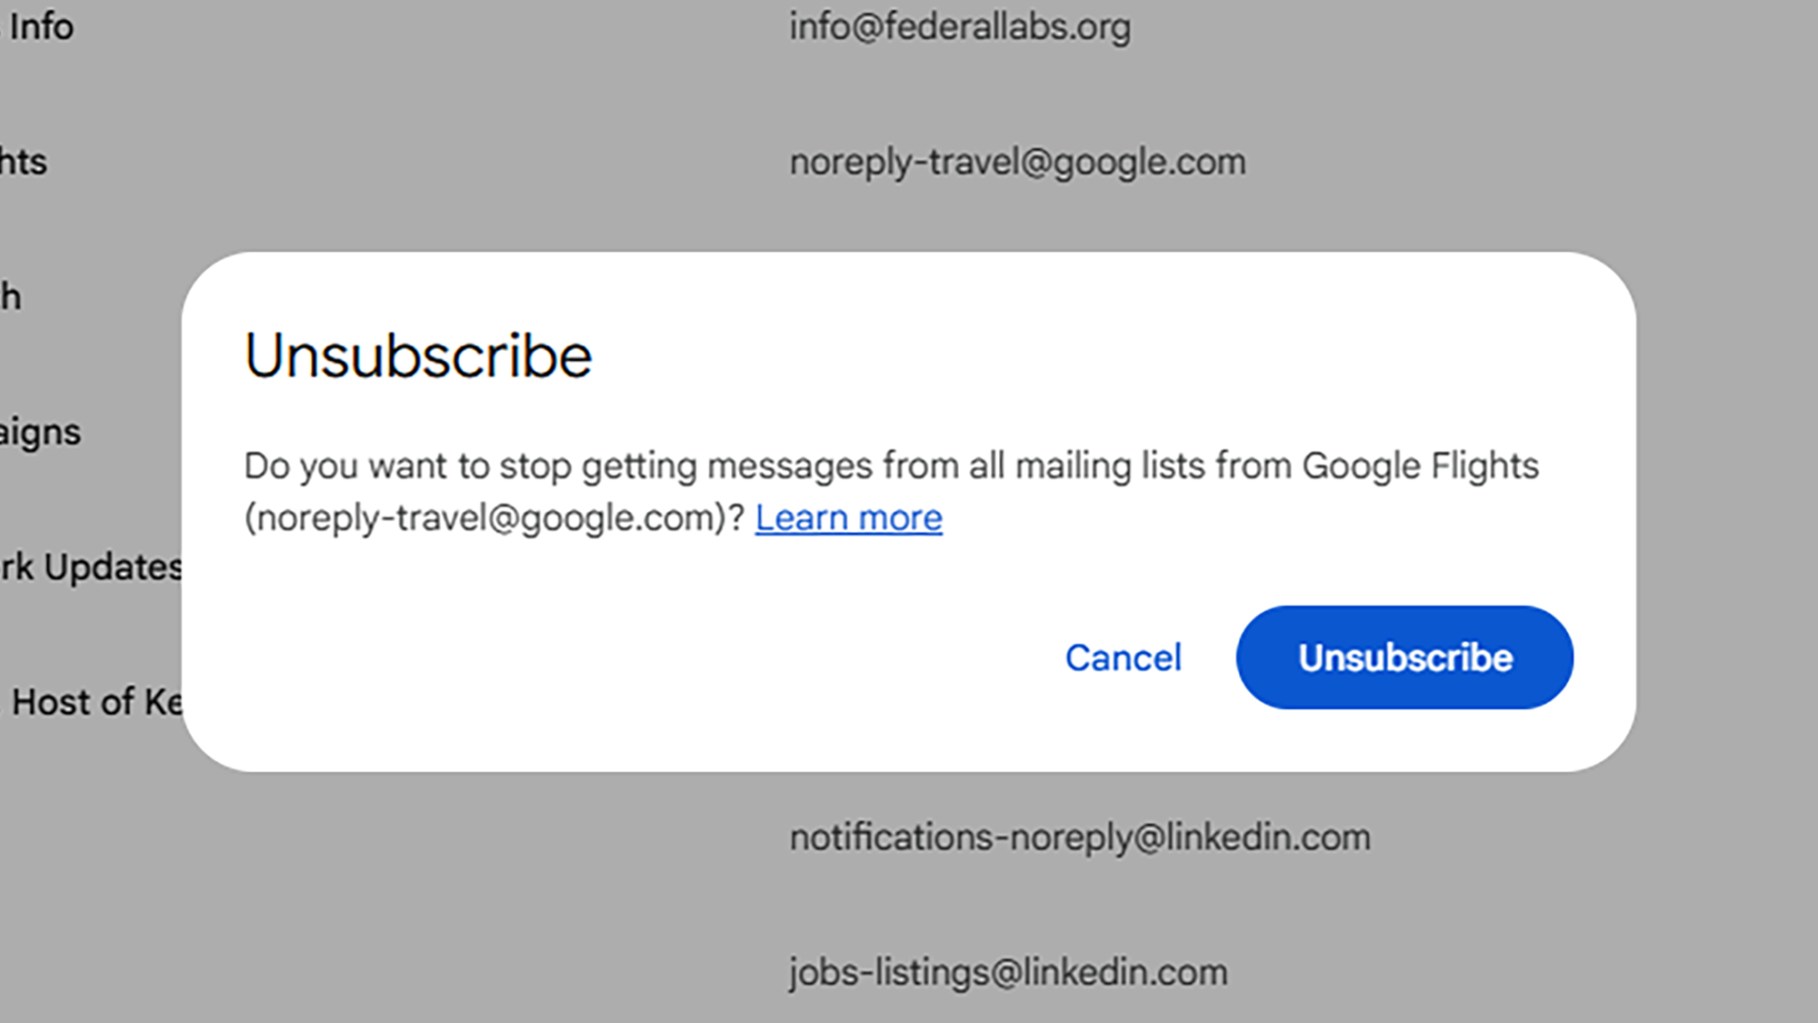Select the info@federallabs.org sender address
The image size is (1818, 1023).
959,27
